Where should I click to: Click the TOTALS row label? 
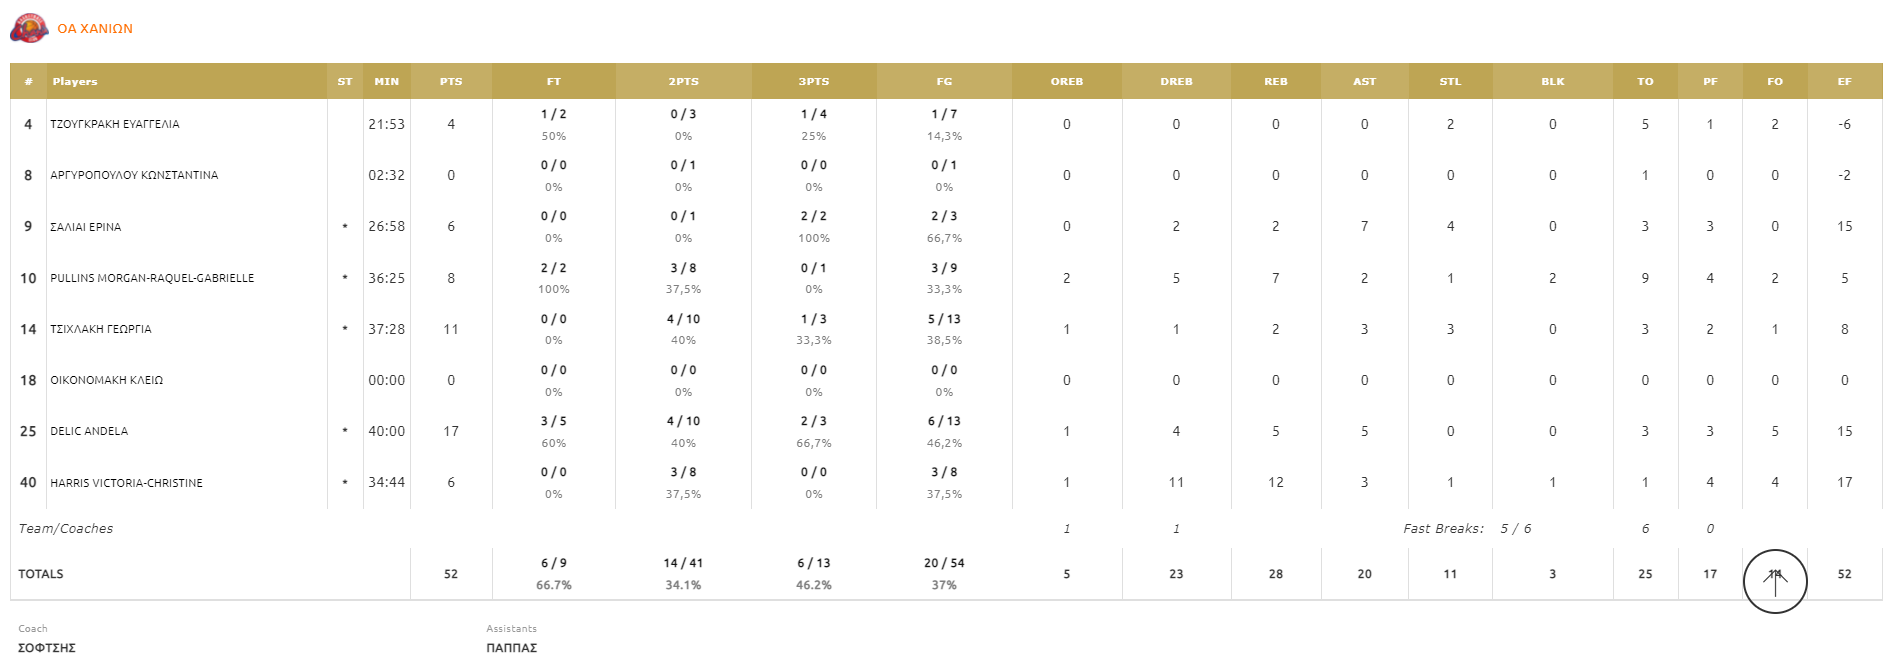click(41, 574)
